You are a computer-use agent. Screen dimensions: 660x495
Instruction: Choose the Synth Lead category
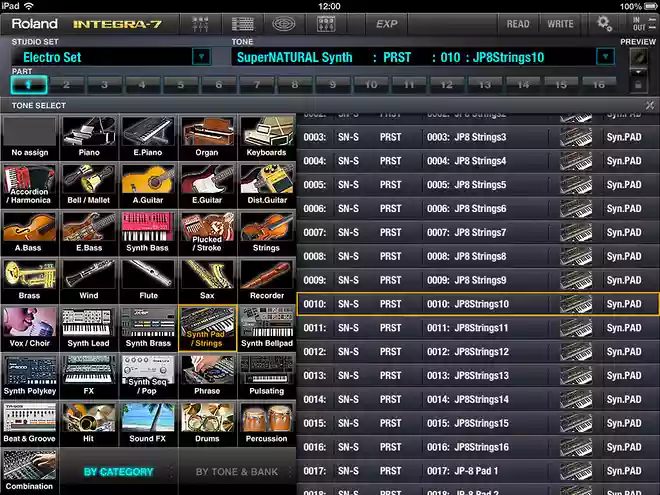coord(89,328)
